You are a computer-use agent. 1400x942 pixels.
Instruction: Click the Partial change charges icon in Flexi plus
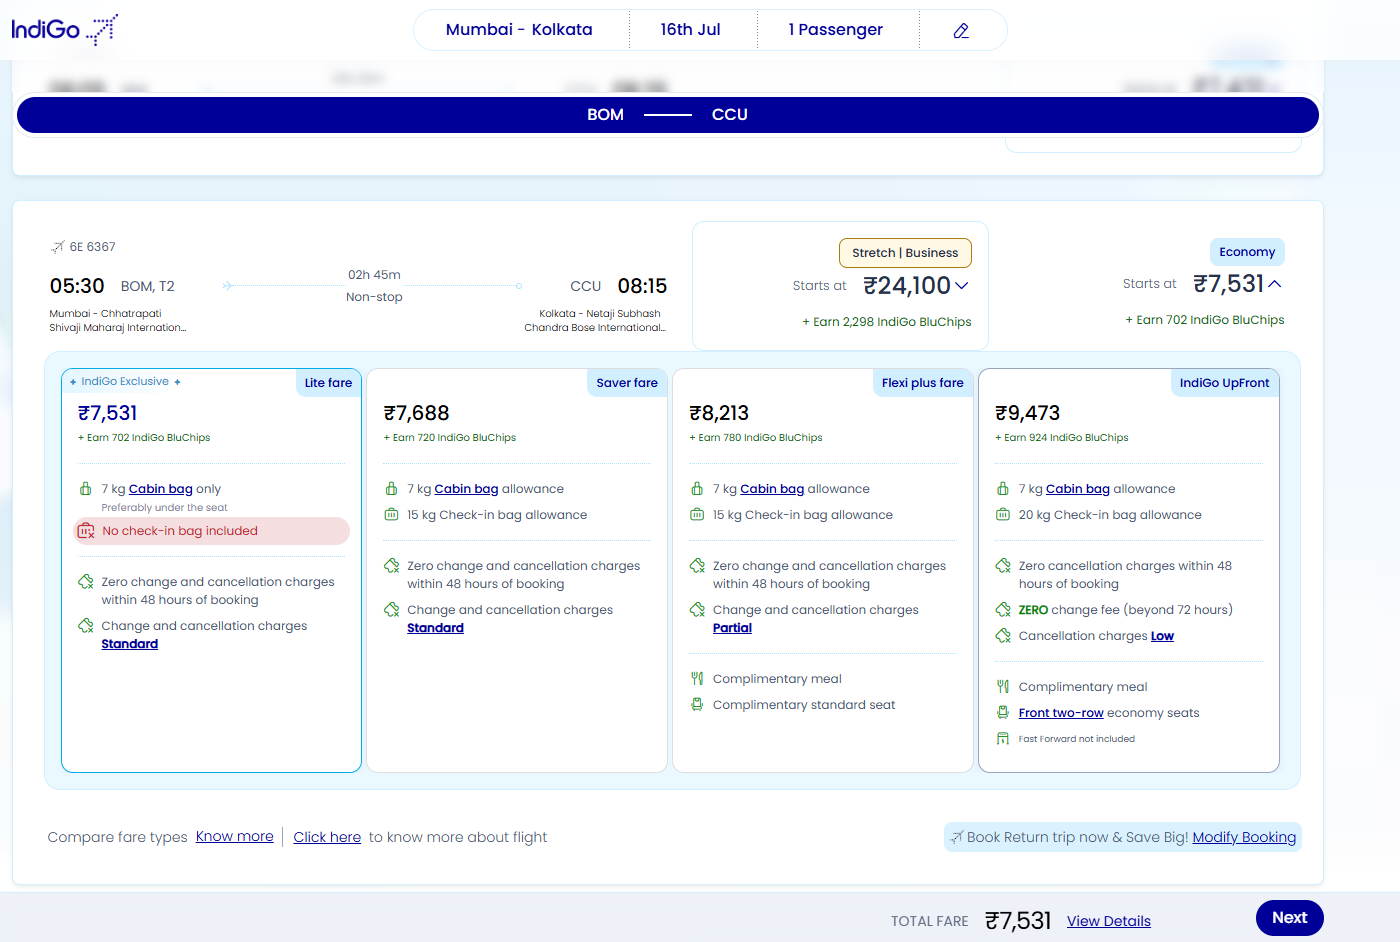point(697,610)
